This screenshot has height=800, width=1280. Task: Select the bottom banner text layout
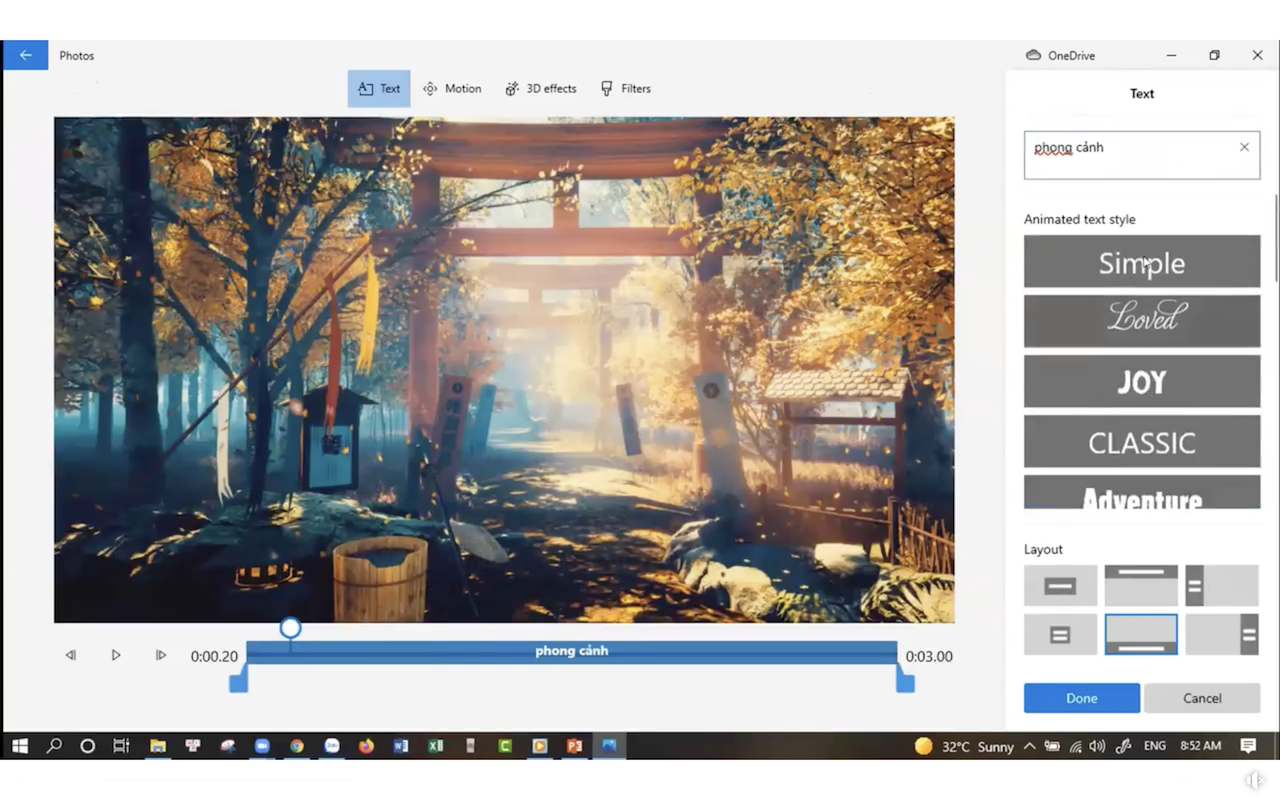[x=1141, y=635]
